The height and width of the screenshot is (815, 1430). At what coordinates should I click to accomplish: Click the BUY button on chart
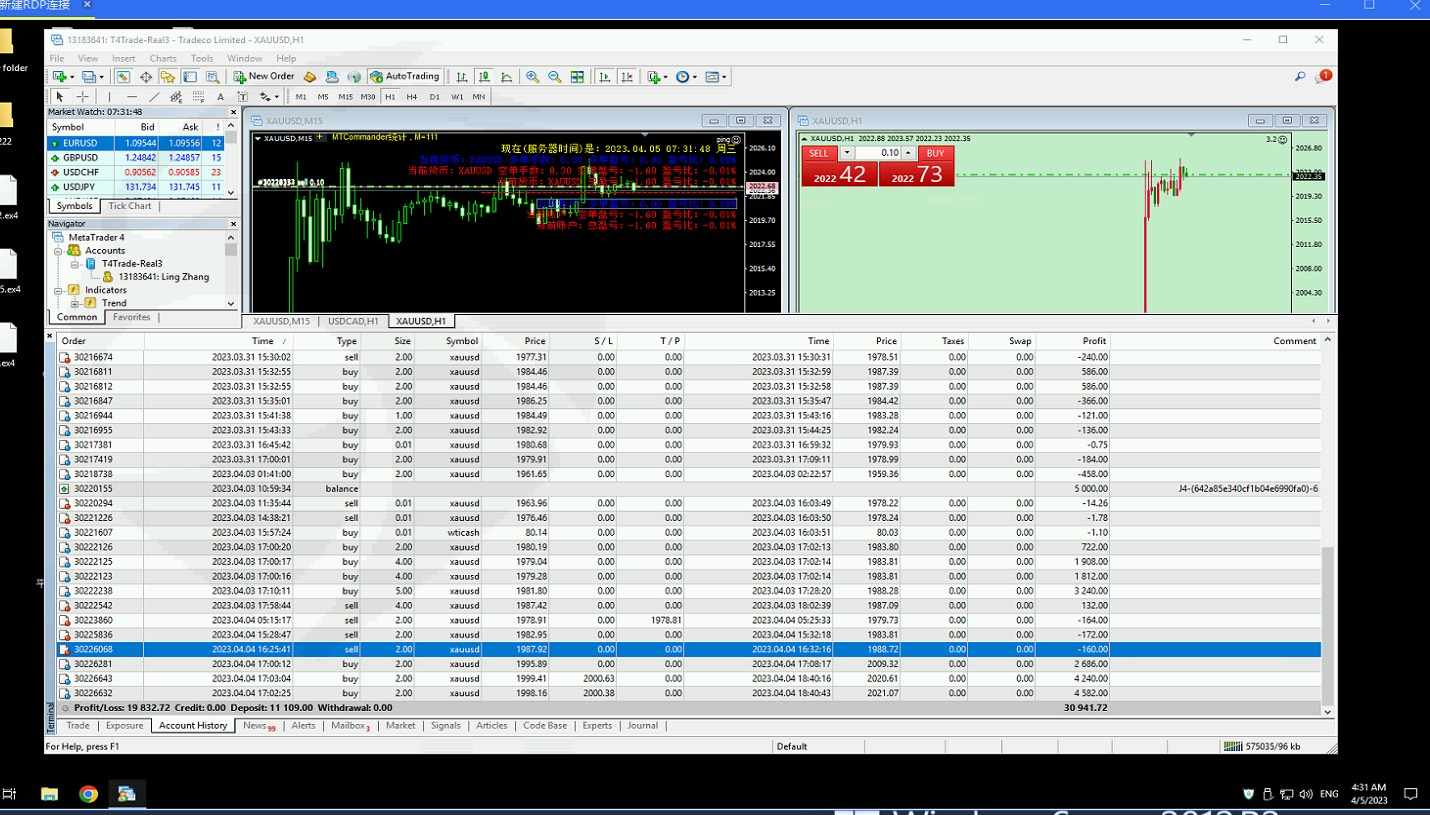click(935, 153)
